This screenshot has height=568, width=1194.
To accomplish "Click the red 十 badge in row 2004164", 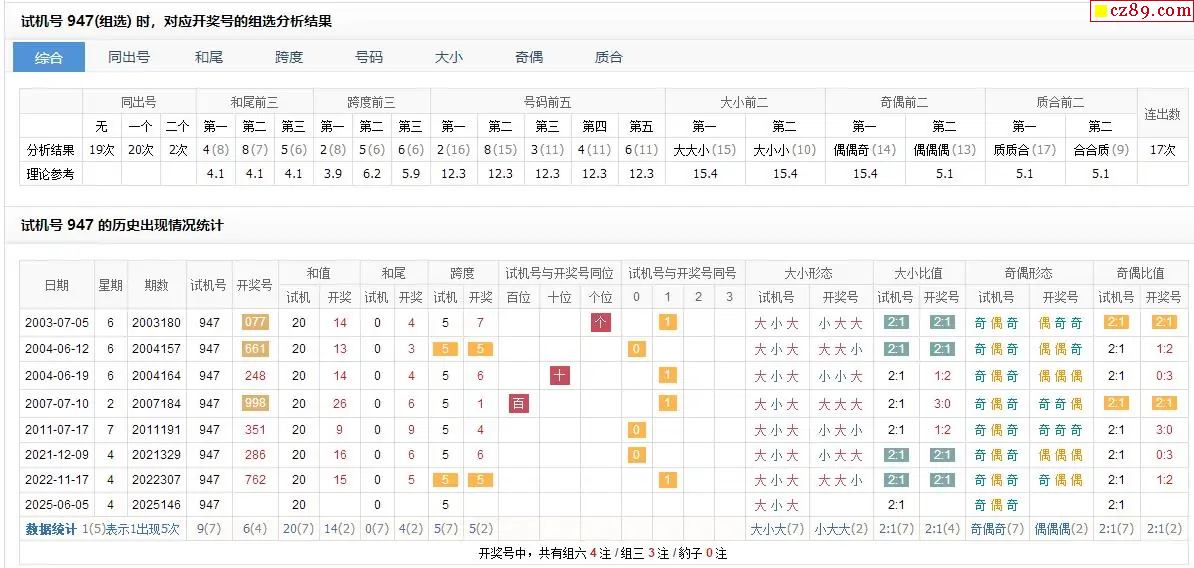I will (560, 375).
